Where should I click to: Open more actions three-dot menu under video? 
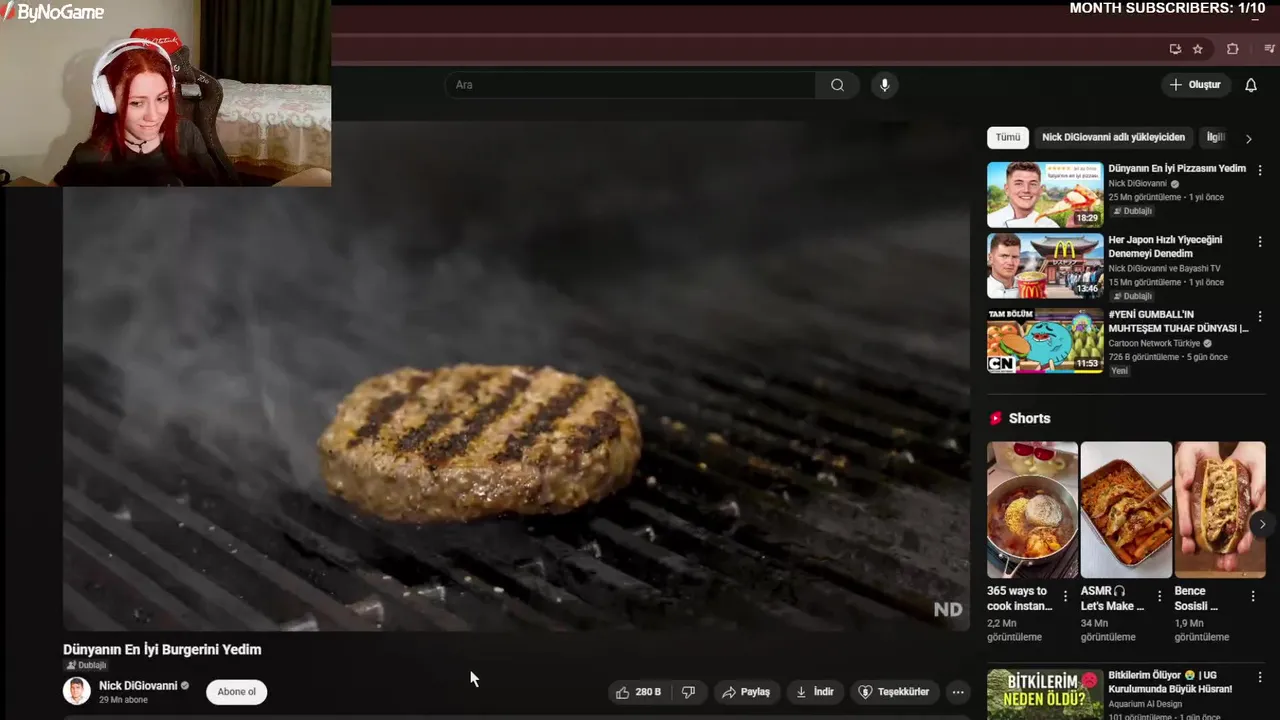tap(958, 692)
